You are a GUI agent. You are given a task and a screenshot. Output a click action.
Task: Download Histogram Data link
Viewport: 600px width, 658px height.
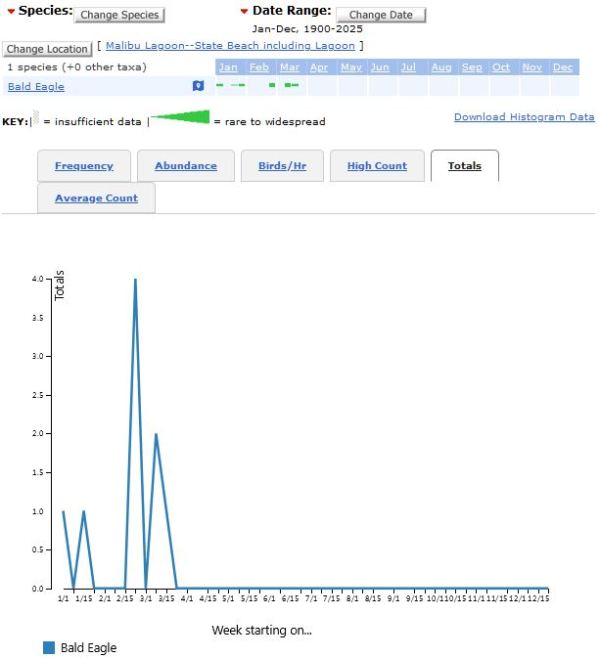pyautogui.click(x=524, y=117)
